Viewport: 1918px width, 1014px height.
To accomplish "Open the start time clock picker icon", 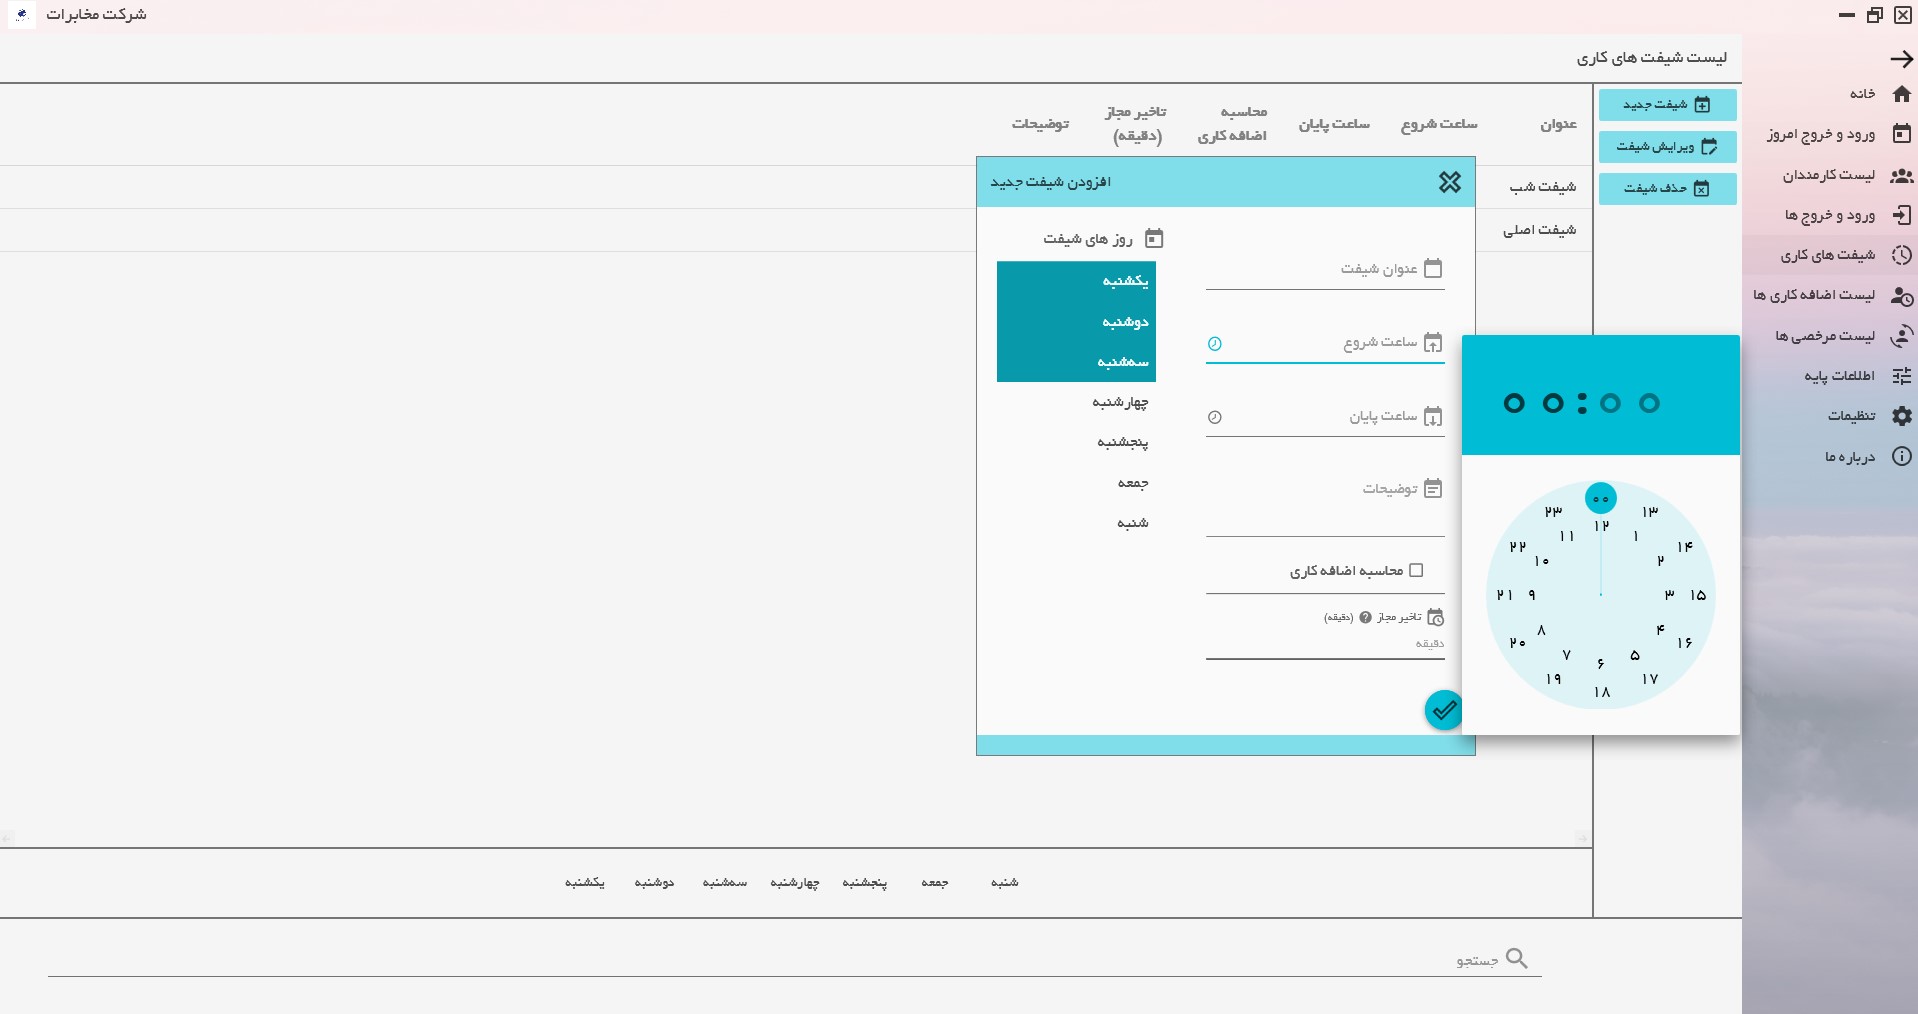I will click(1214, 344).
